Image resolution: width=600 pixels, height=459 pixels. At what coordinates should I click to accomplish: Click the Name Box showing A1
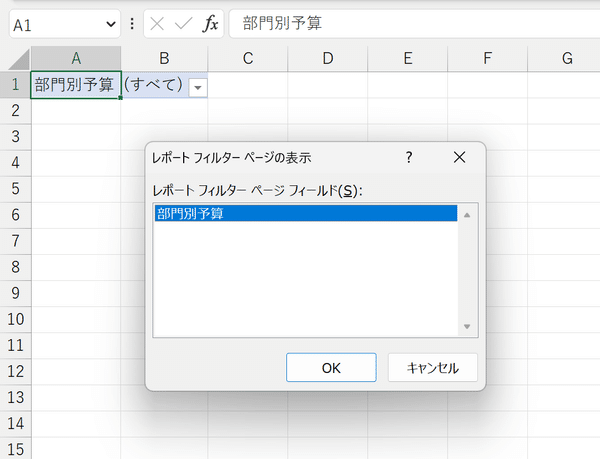pyautogui.click(x=65, y=24)
